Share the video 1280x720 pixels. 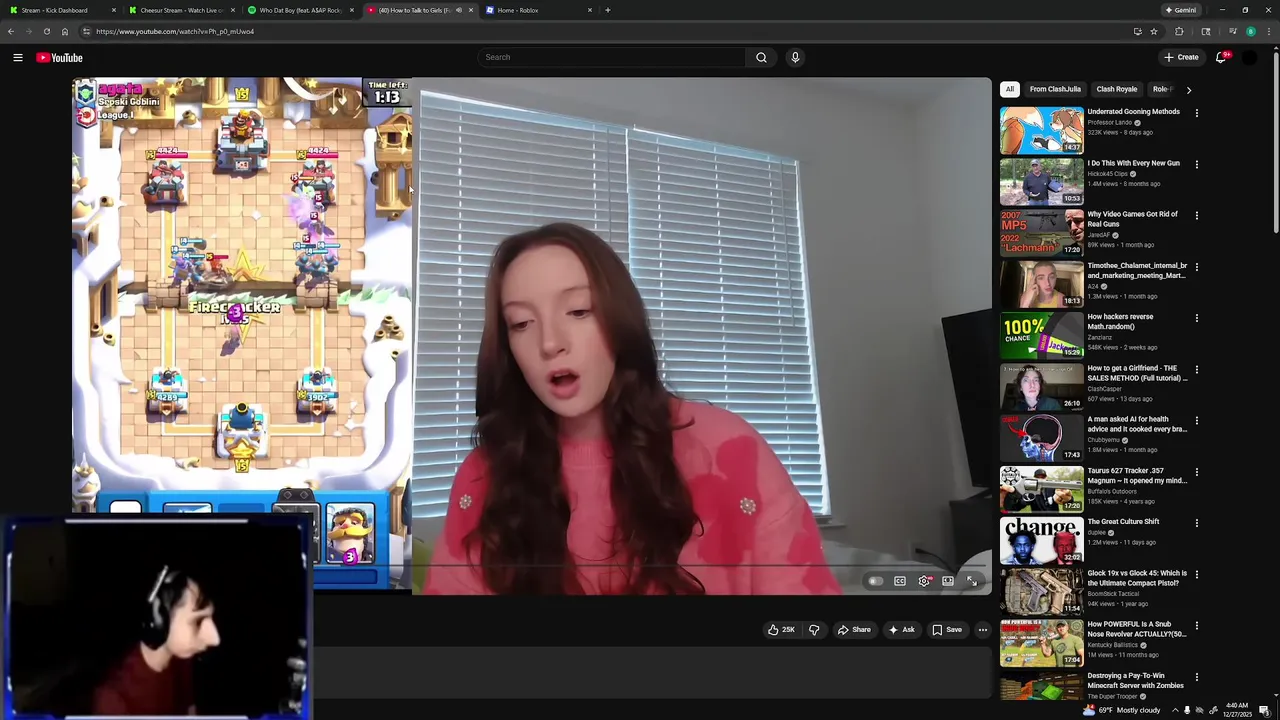point(854,630)
